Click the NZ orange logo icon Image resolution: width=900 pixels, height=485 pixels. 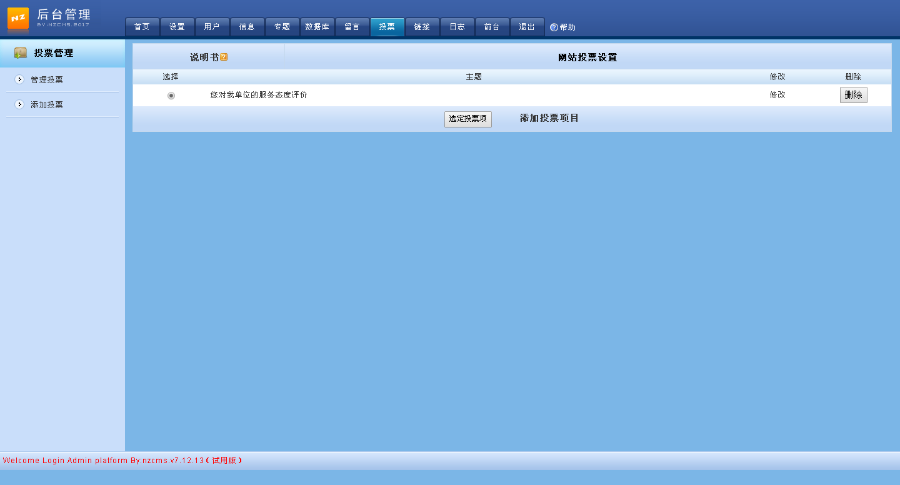tap(18, 18)
